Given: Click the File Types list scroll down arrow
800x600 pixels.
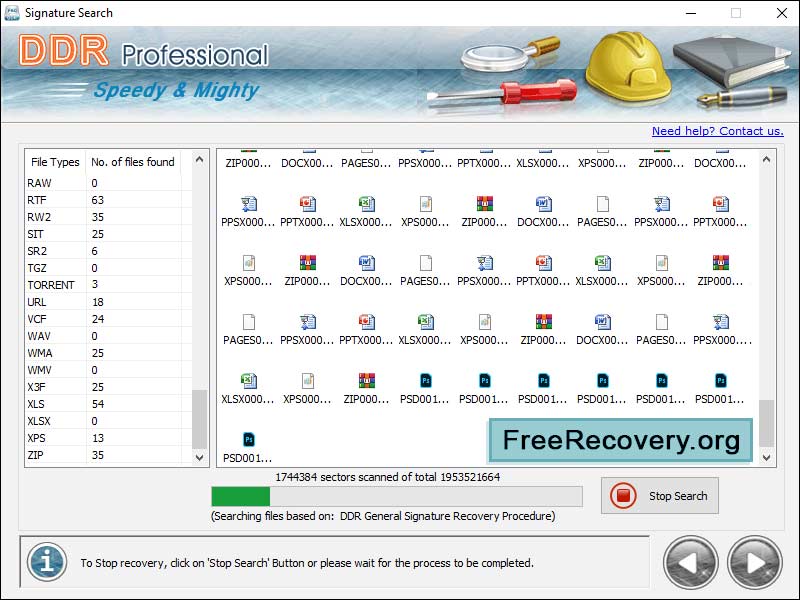Looking at the screenshot, I should (199, 457).
